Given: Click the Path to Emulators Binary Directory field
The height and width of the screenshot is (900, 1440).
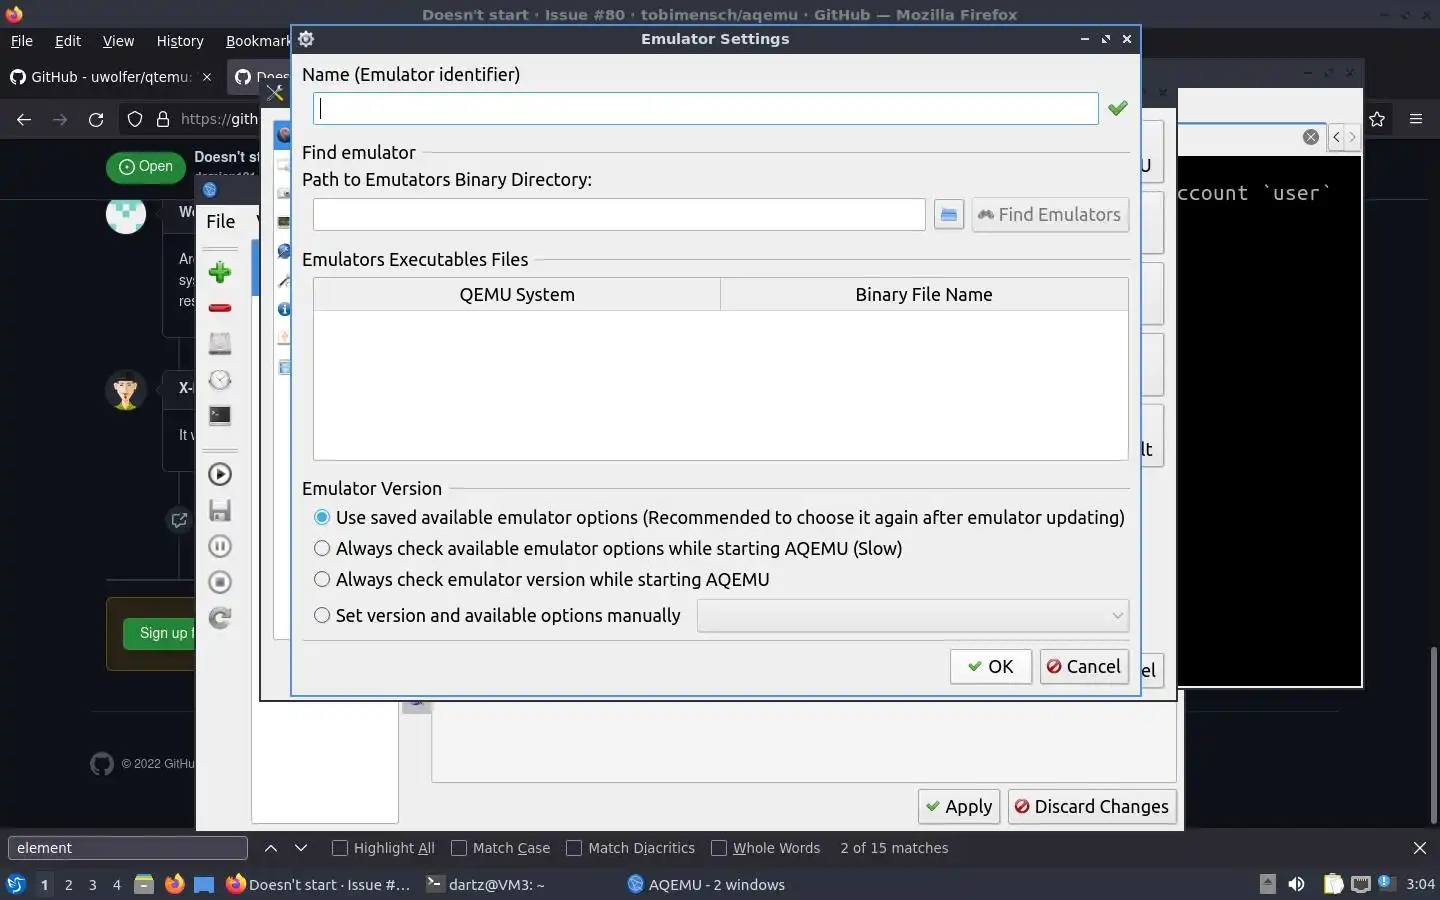Looking at the screenshot, I should click(x=619, y=214).
